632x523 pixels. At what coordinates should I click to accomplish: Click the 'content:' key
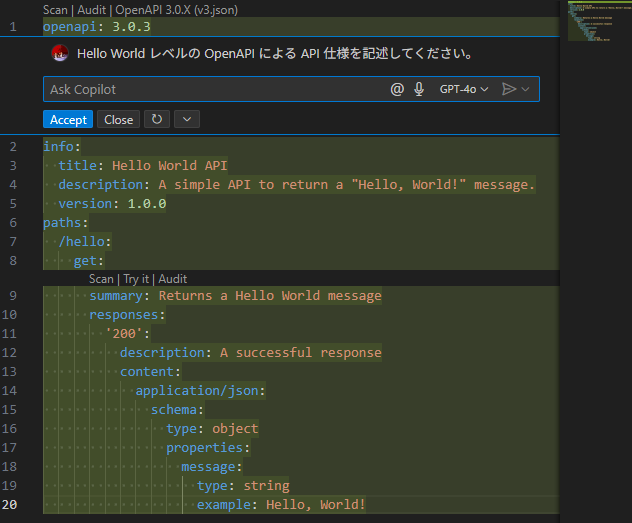point(150,371)
